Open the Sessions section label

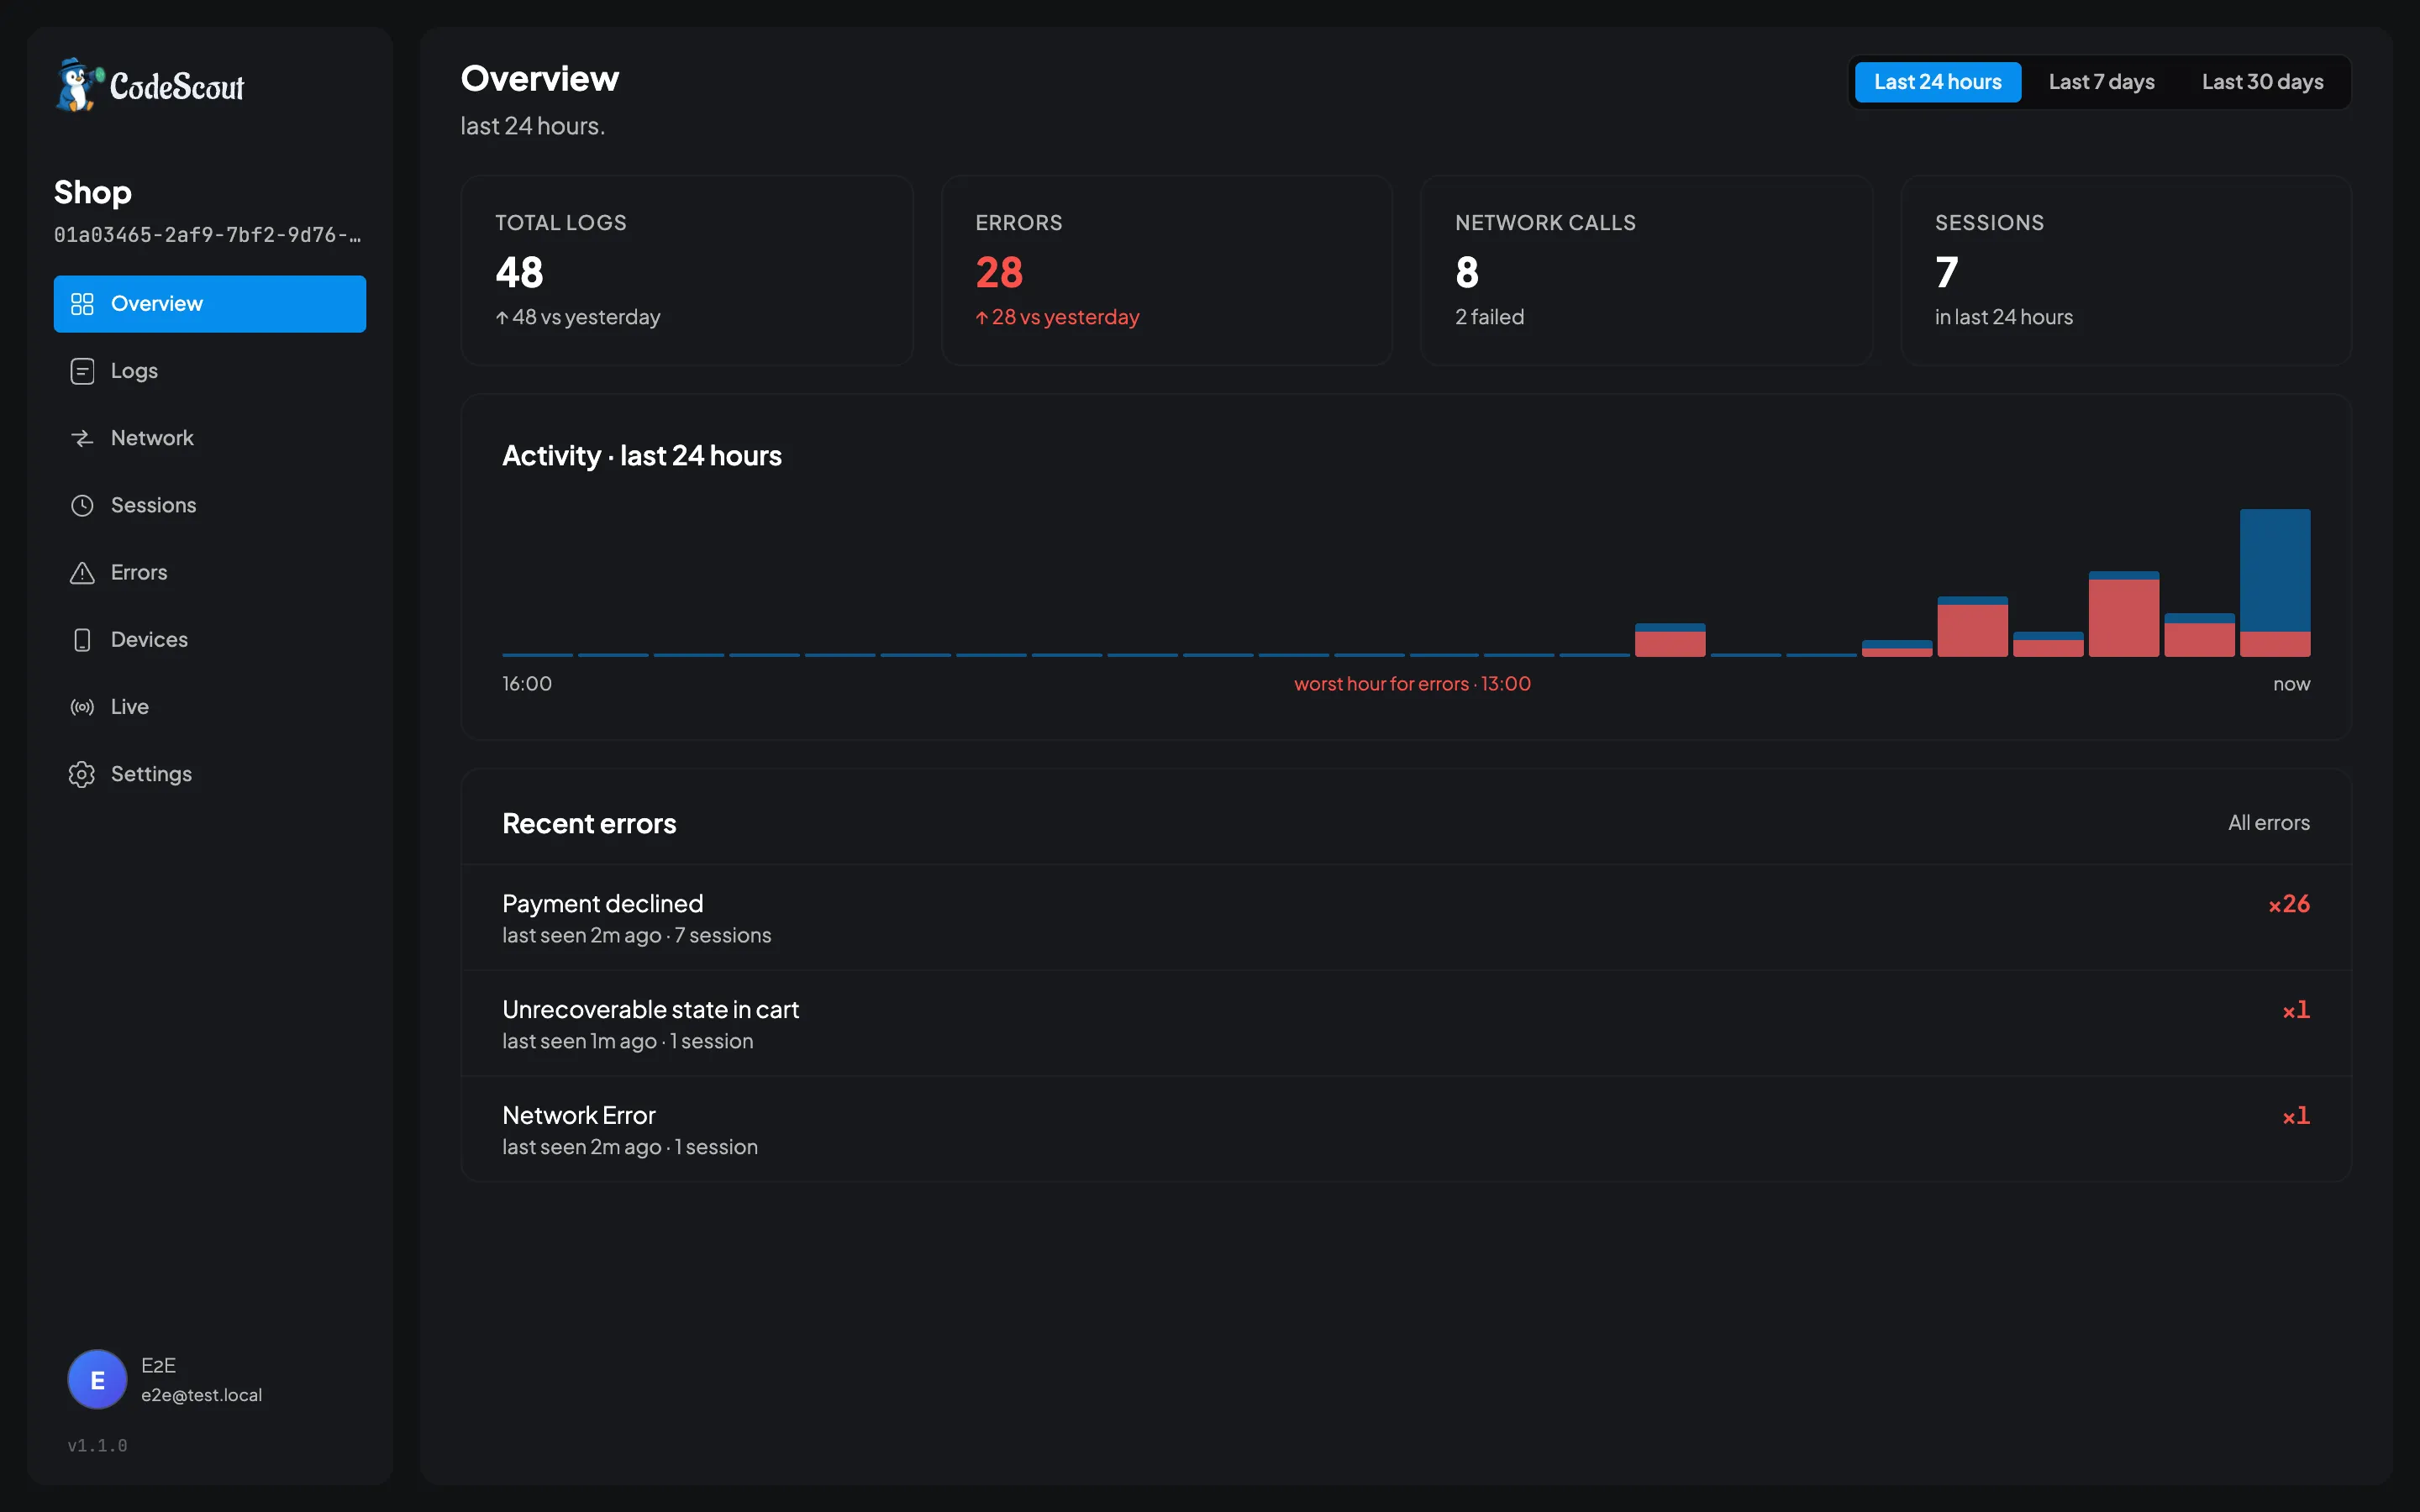coord(153,505)
